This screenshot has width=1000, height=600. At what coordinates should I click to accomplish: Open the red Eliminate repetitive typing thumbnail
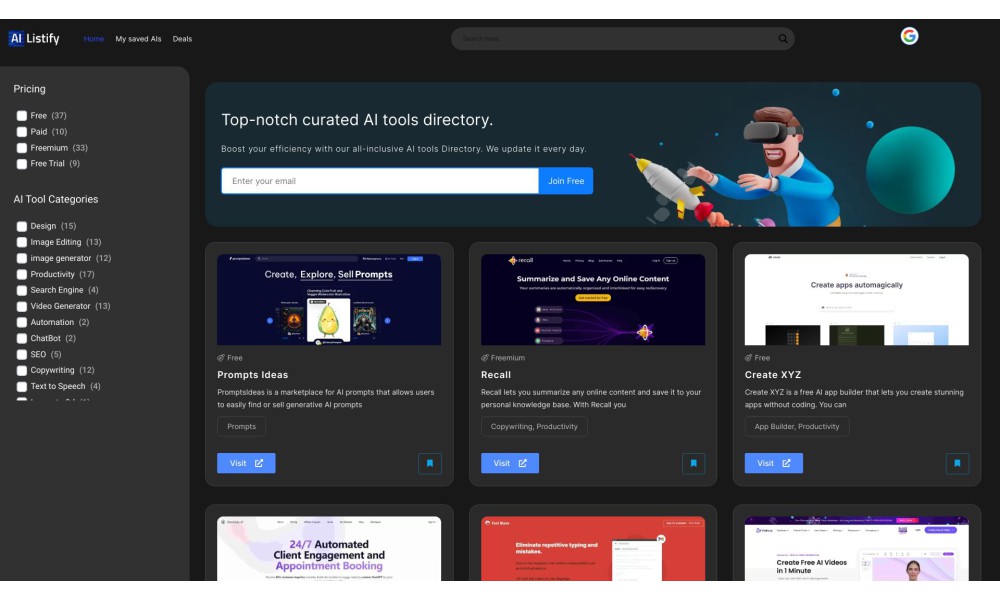(593, 549)
